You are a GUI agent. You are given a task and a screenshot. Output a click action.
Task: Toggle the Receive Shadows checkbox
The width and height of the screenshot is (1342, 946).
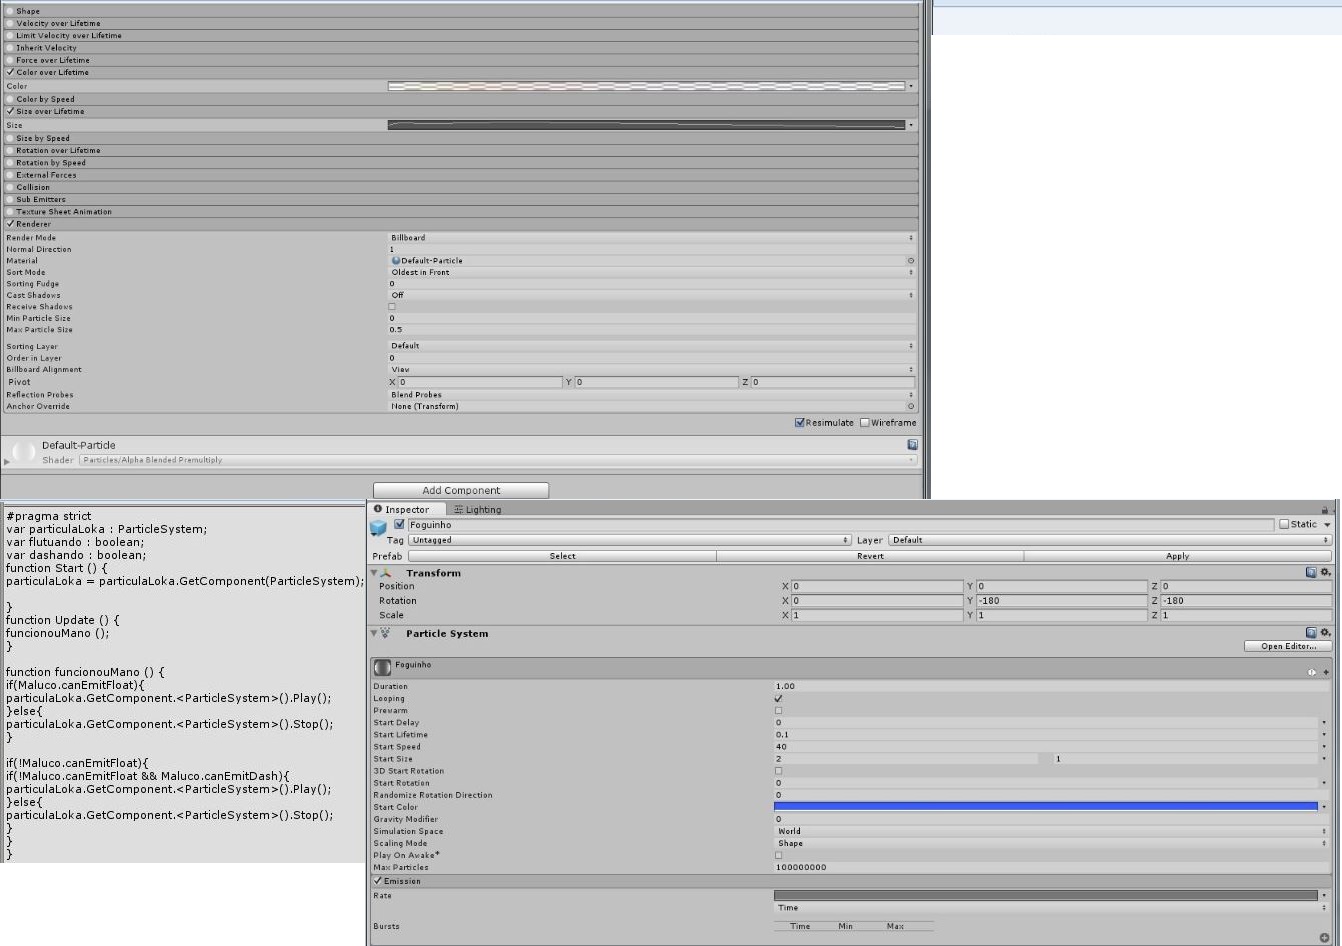pyautogui.click(x=392, y=307)
